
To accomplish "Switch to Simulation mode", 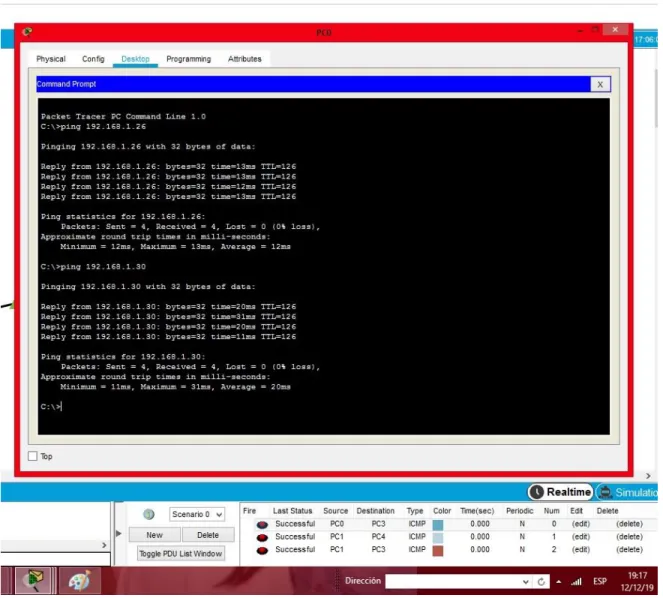I will 627,492.
